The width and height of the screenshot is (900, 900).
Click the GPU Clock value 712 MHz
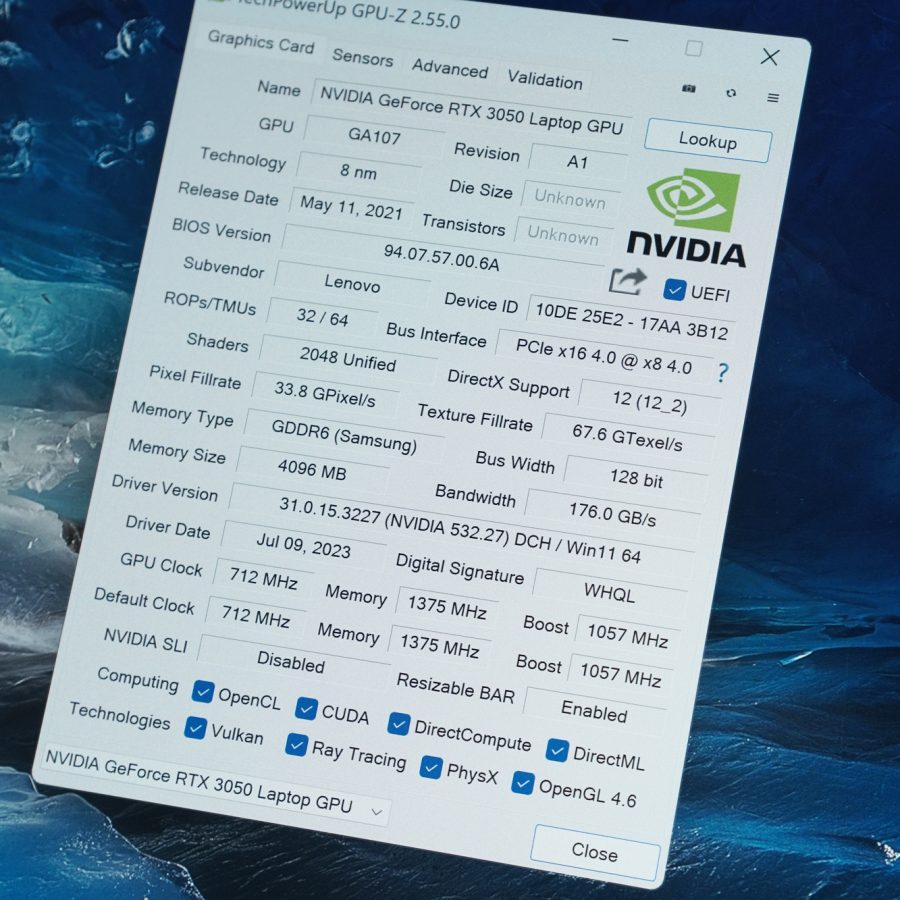pyautogui.click(x=263, y=577)
